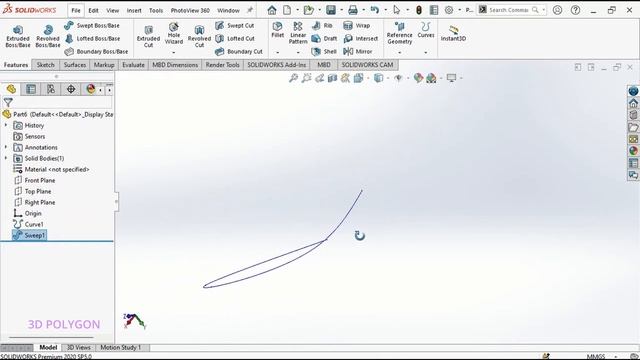Open the Curves tool
This screenshot has width=640, height=360.
point(426,30)
